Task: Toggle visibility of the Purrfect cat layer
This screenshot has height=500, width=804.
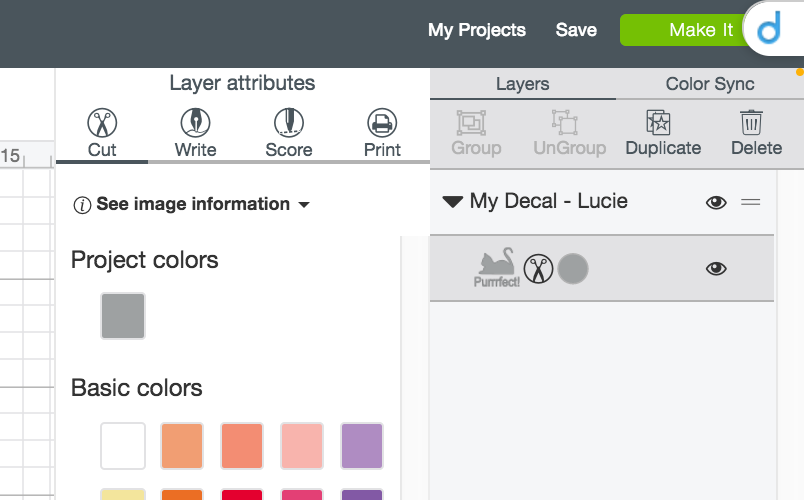Action: point(716,268)
